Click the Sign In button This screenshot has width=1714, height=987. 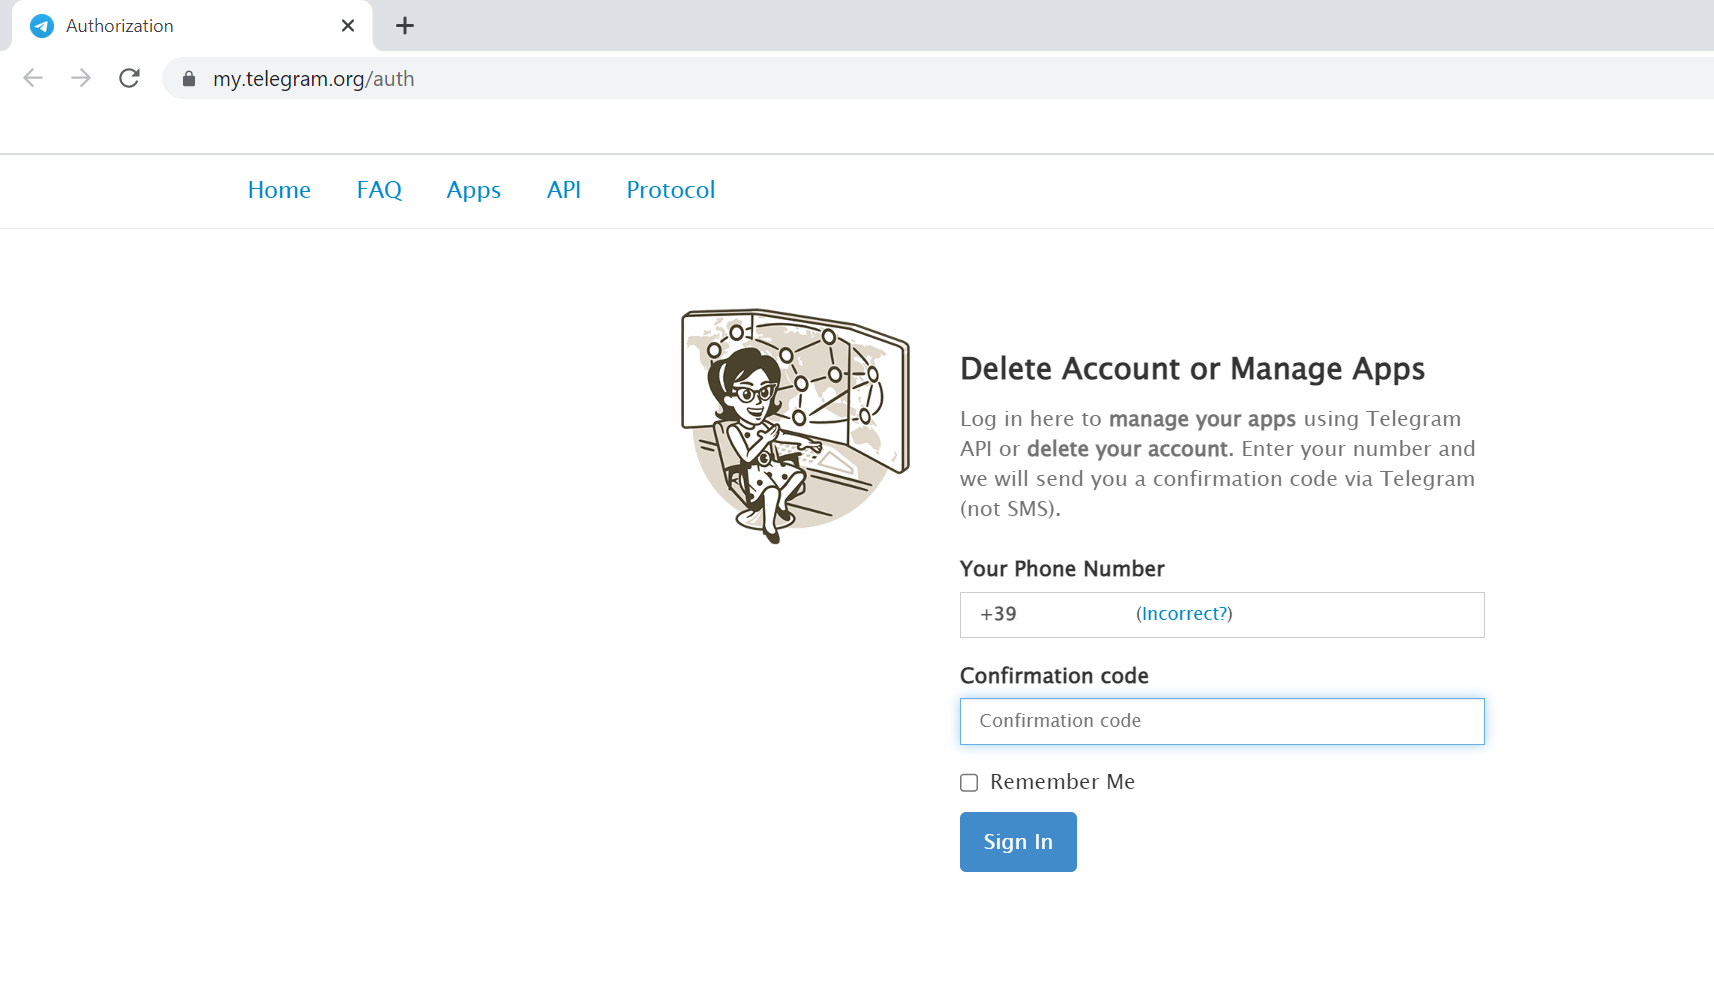[1017, 842]
